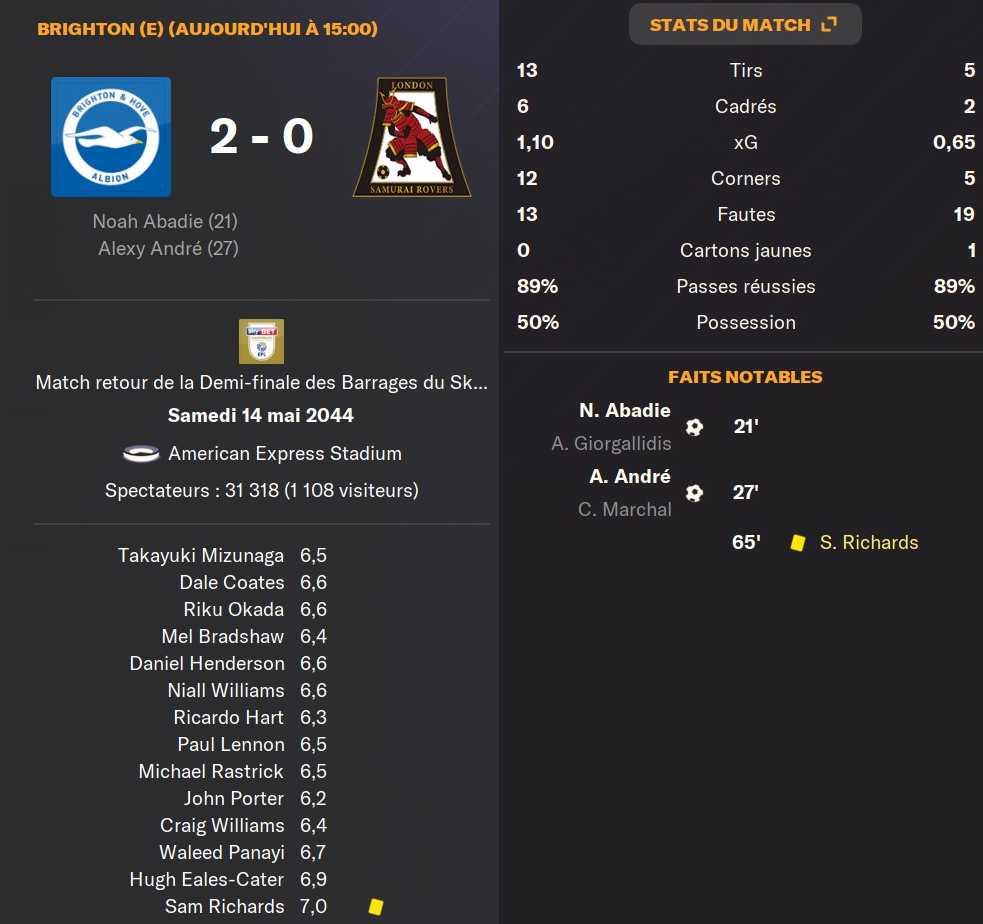Expand the Stats du Match panel

point(744,25)
